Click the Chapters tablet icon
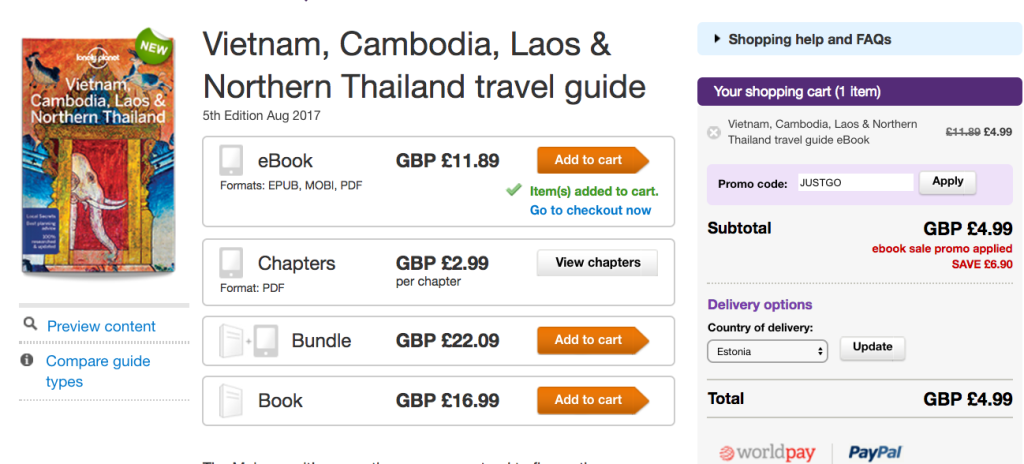Image resolution: width=1024 pixels, height=464 pixels. pyautogui.click(x=231, y=264)
